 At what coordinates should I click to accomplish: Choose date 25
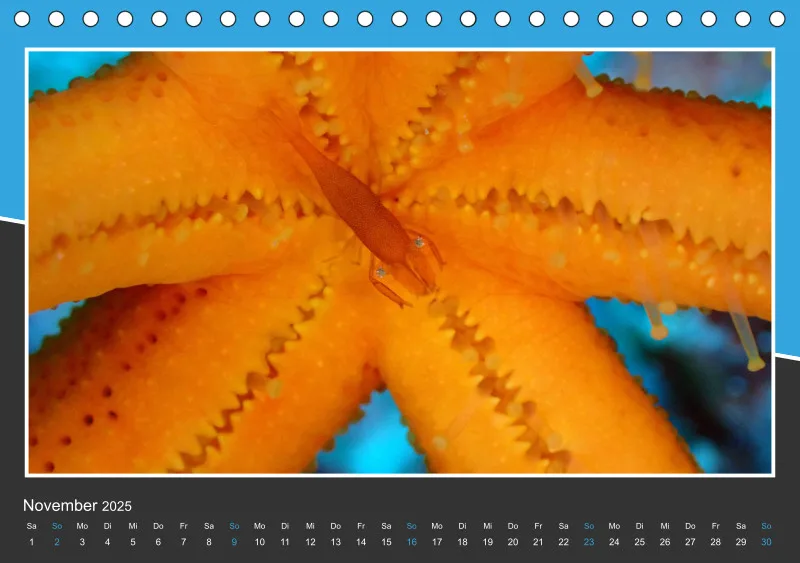point(639,542)
